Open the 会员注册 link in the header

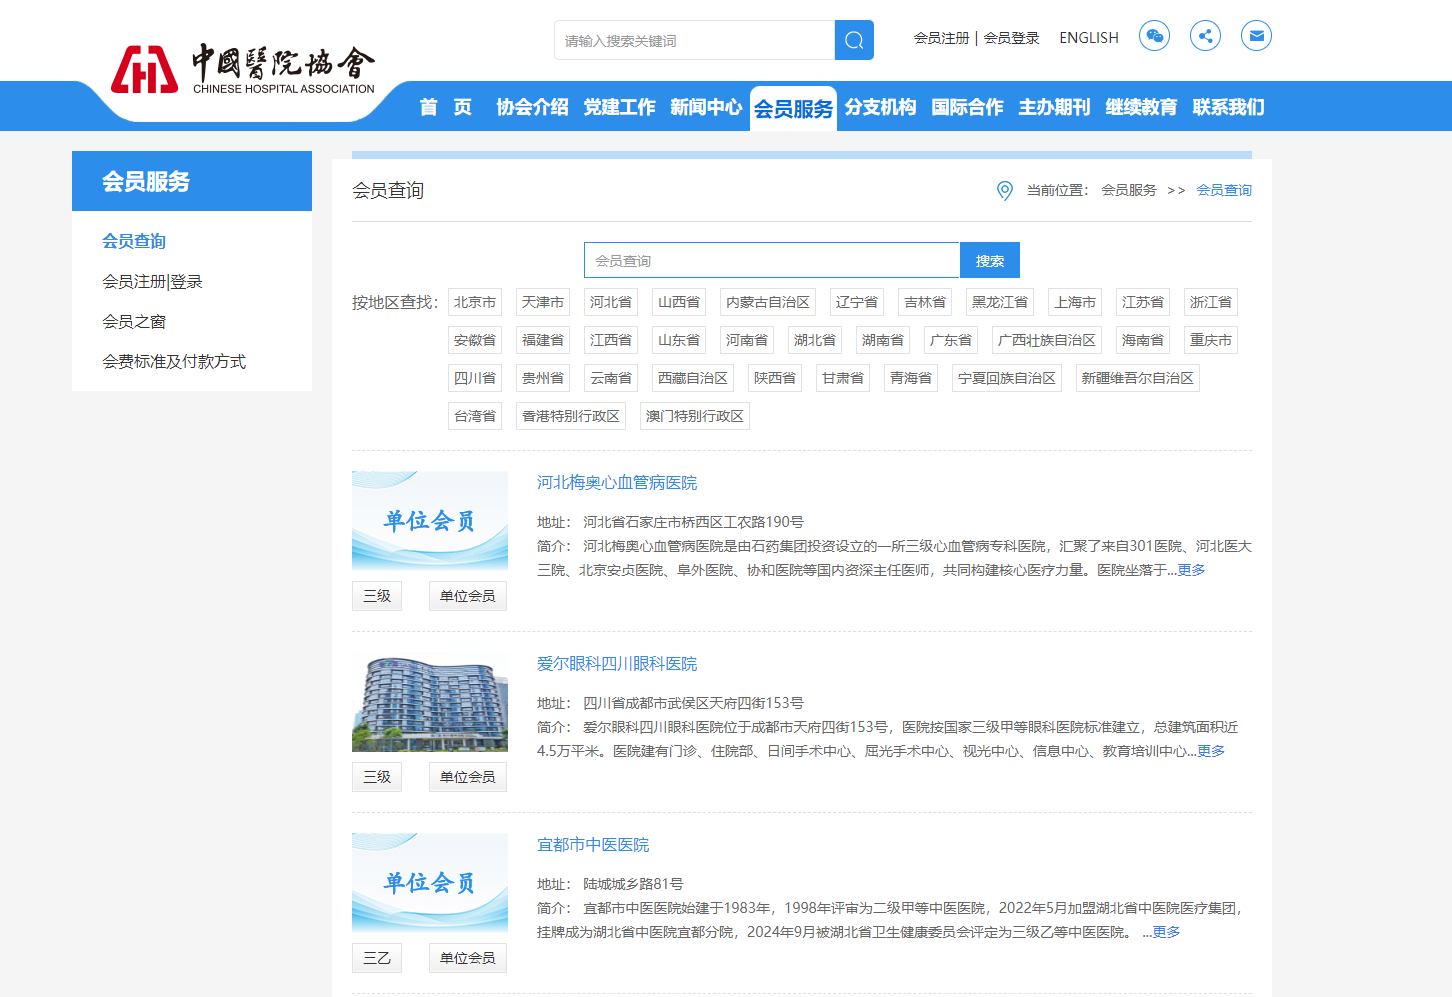tap(941, 38)
